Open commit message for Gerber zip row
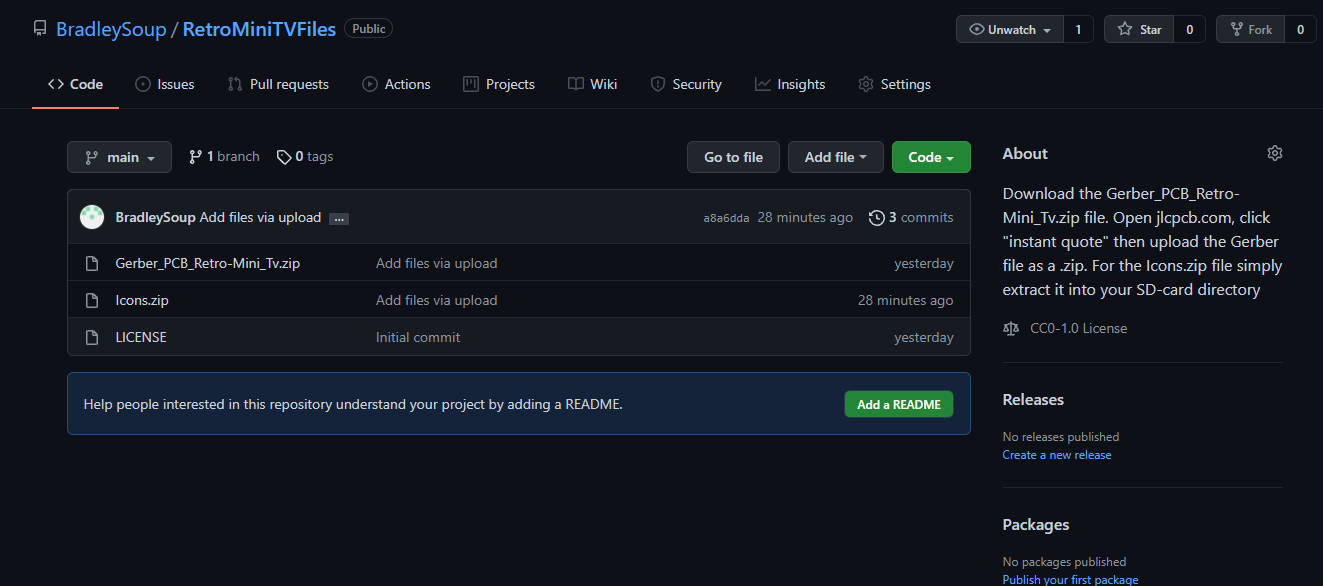 [436, 263]
